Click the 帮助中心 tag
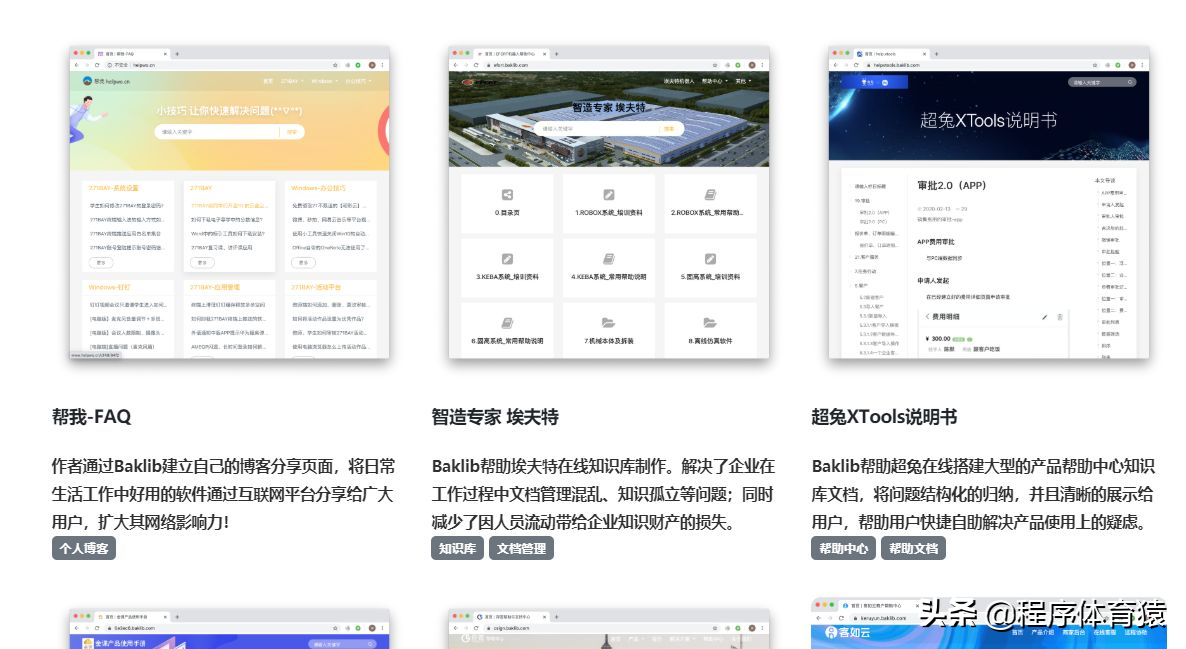1186x649 pixels. pos(843,548)
